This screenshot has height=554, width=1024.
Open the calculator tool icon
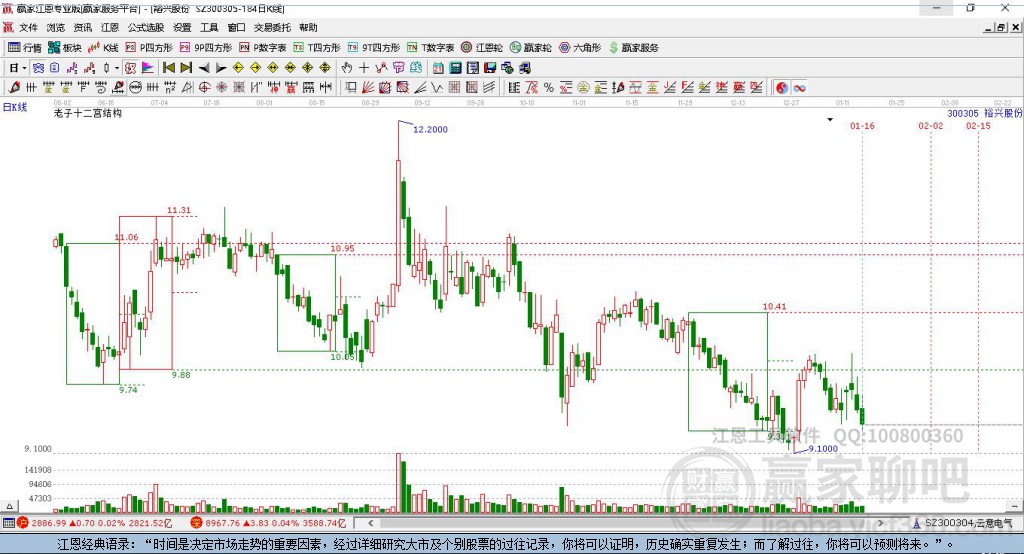coord(456,68)
